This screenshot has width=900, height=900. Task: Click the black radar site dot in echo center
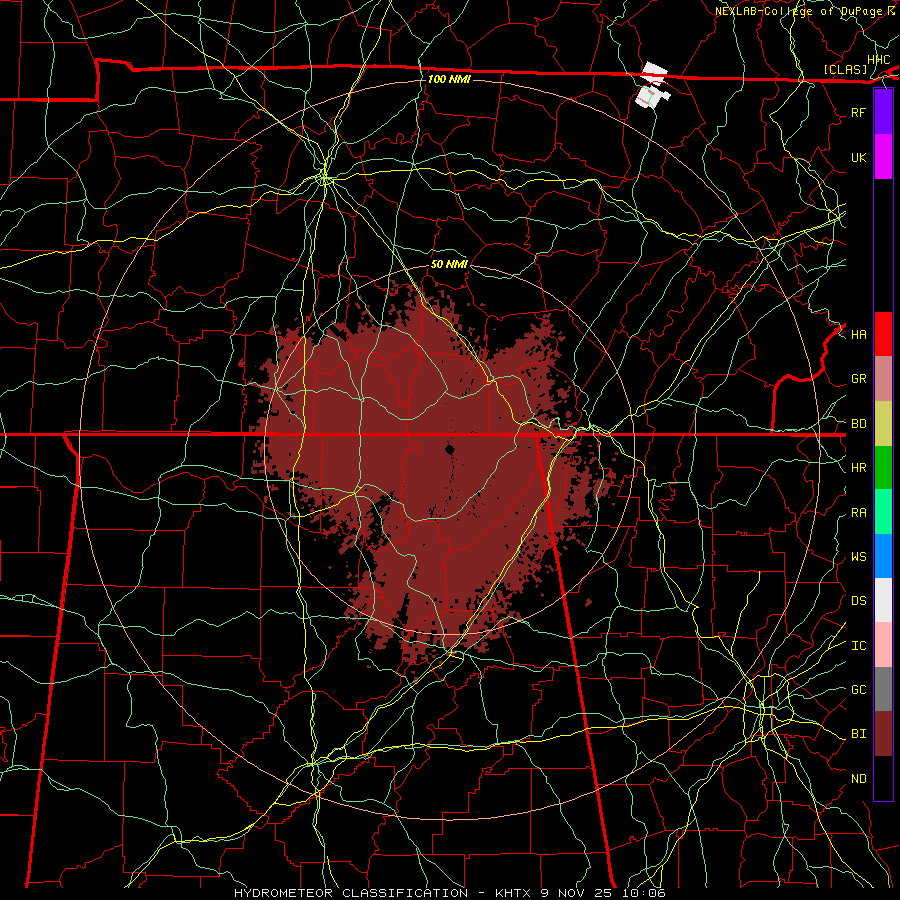449,449
